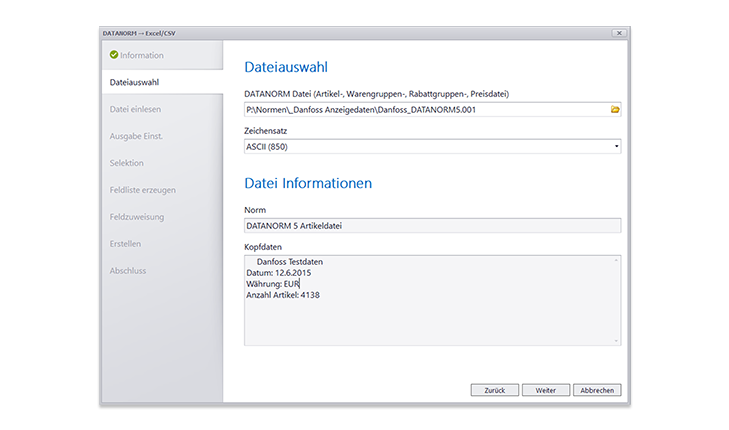Click the Norm field showing DATANORM 5 Artikeldatei

pos(432,225)
